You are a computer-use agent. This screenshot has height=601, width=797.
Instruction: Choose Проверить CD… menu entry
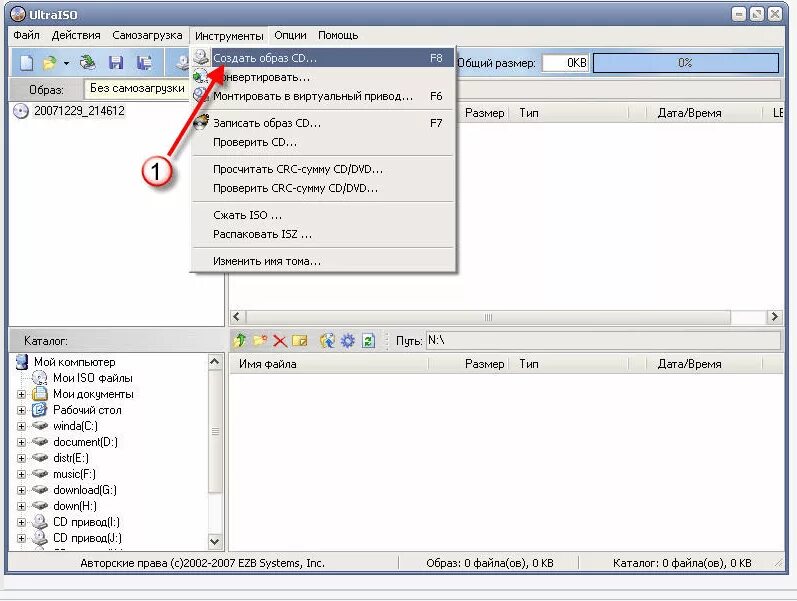[323, 142]
